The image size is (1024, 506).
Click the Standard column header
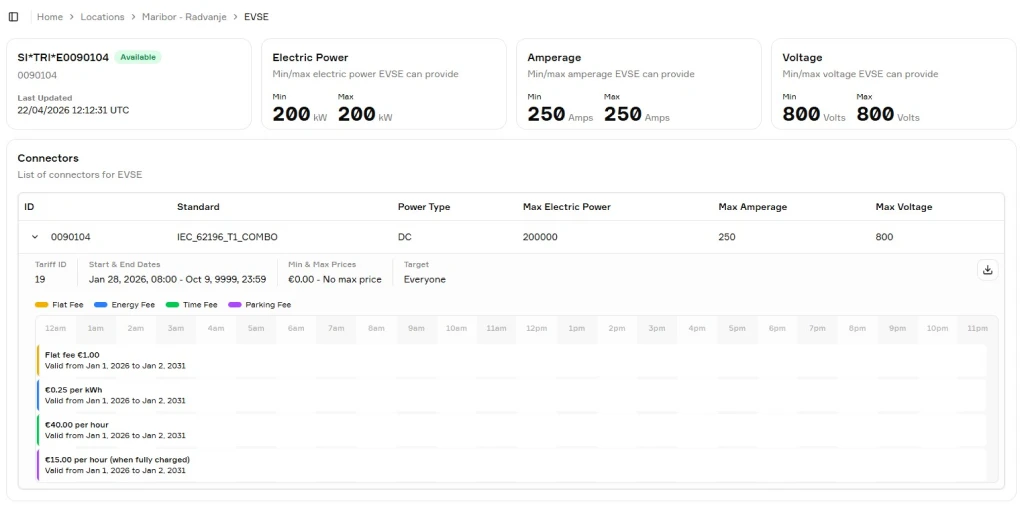click(x=198, y=207)
